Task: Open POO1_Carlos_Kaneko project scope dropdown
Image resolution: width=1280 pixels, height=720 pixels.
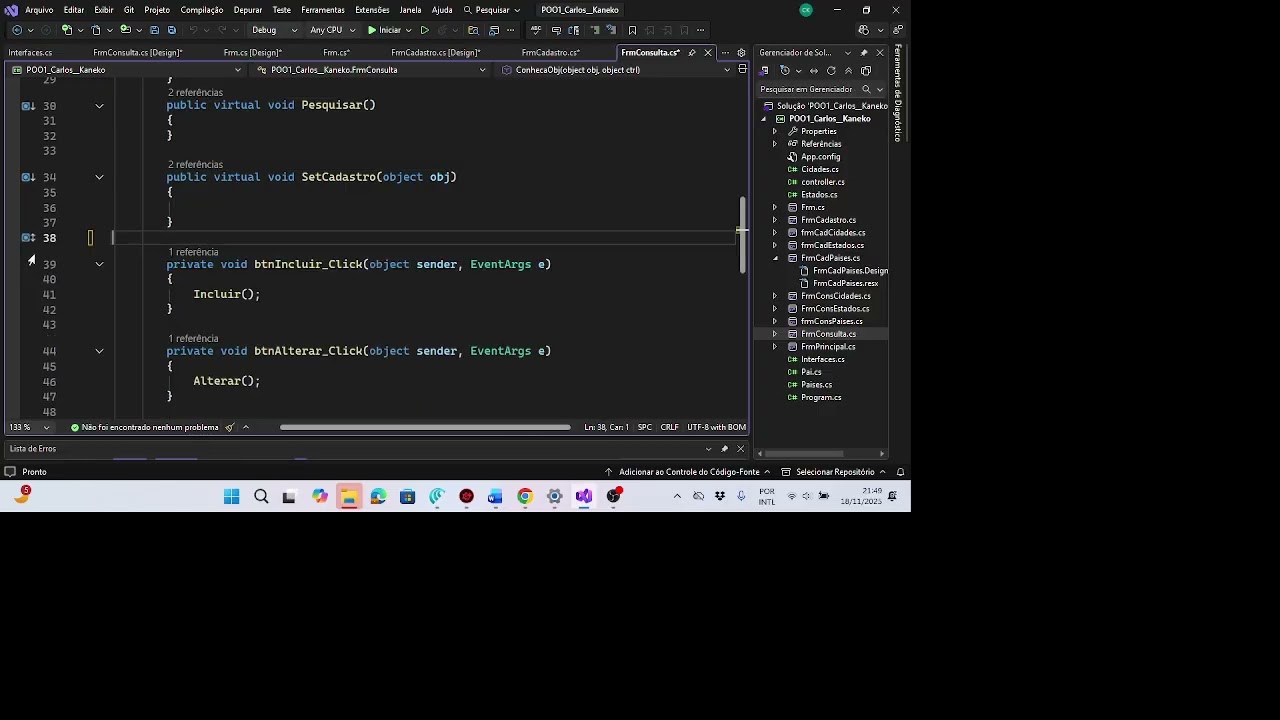Action: [x=127, y=70]
